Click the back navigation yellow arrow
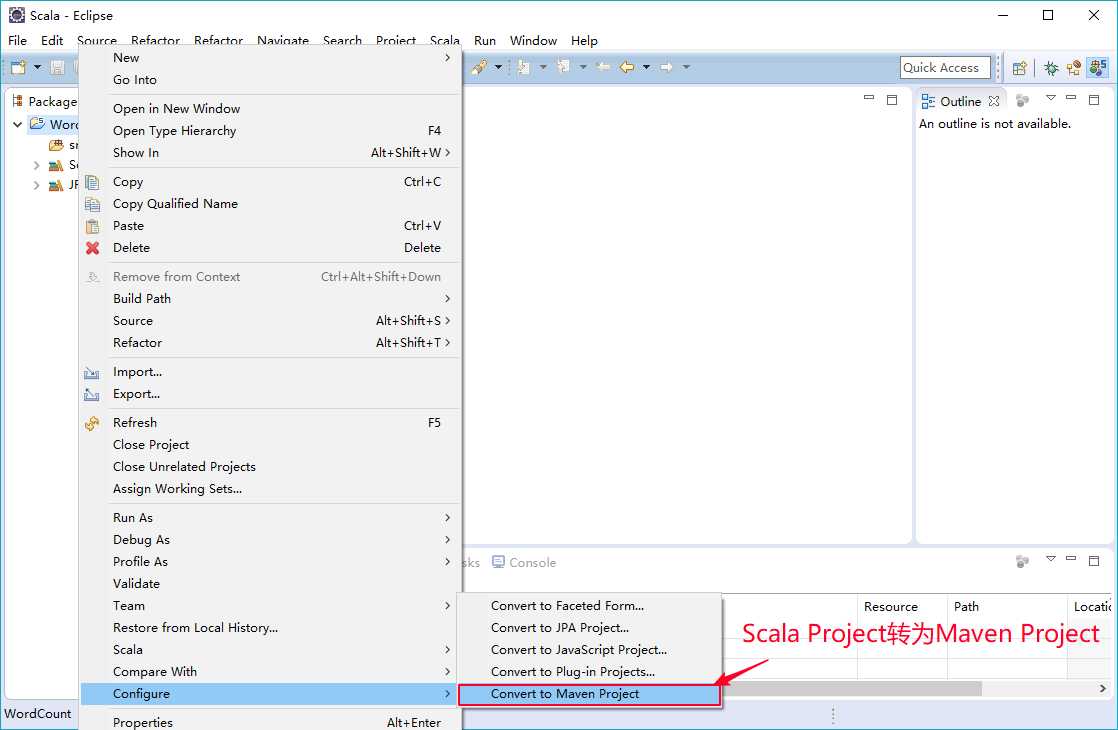Image resolution: width=1118 pixels, height=730 pixels. pos(627,67)
